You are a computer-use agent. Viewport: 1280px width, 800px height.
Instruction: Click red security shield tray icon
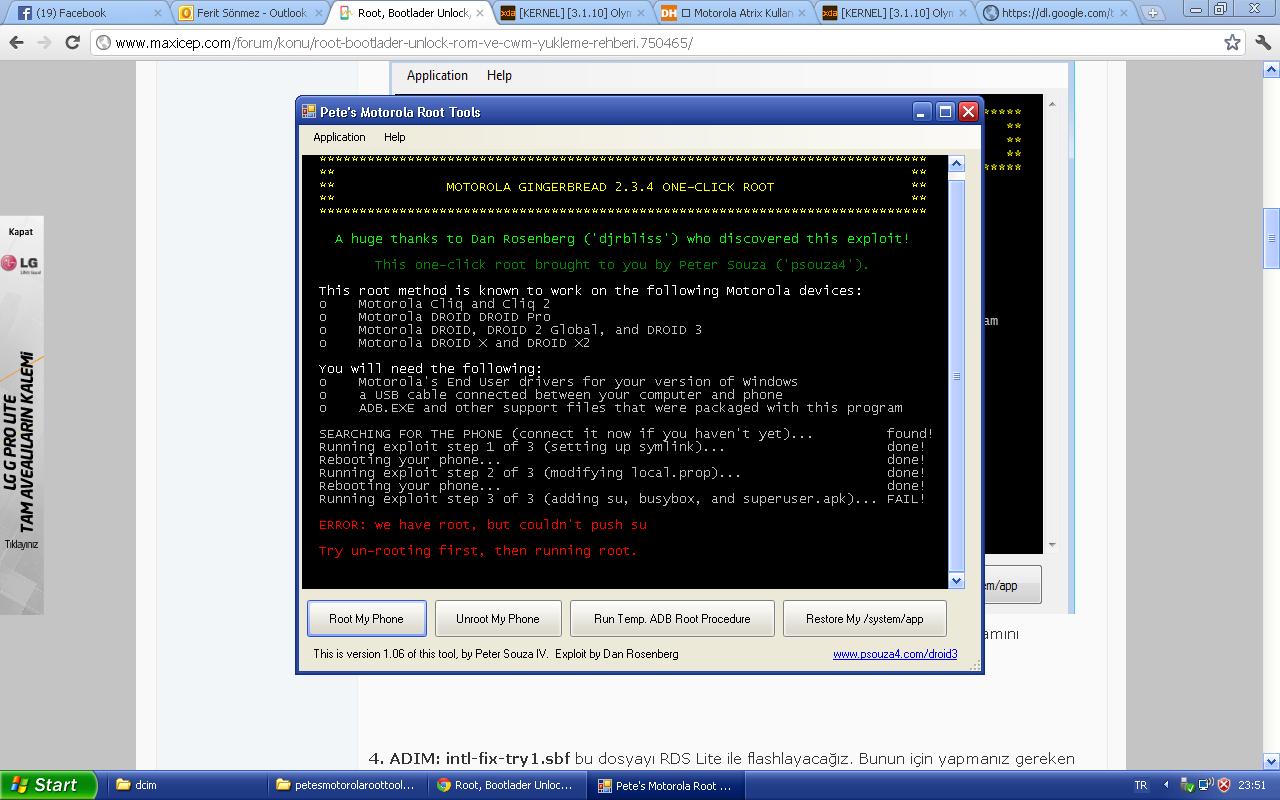(1224, 785)
